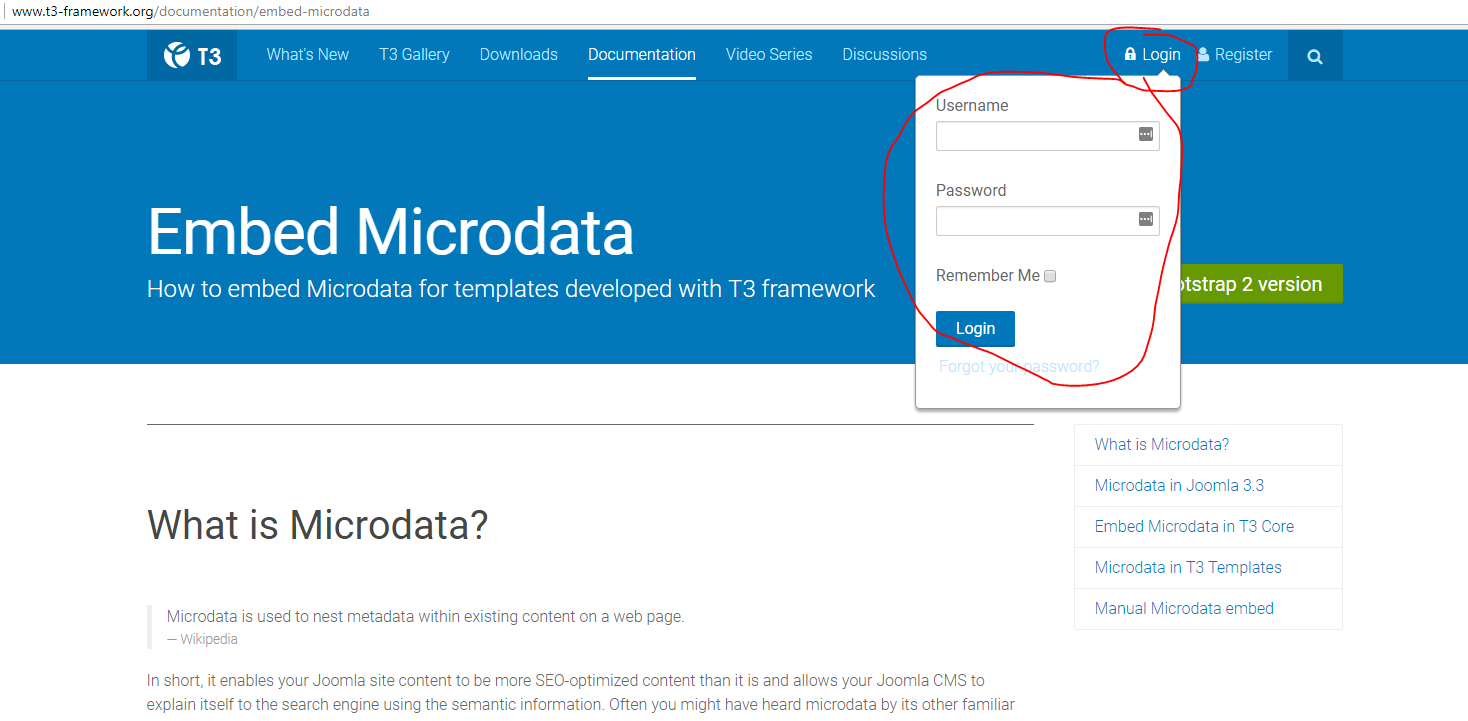
Task: Click the 'How to embed Microdata' subtitle
Action: coord(511,289)
